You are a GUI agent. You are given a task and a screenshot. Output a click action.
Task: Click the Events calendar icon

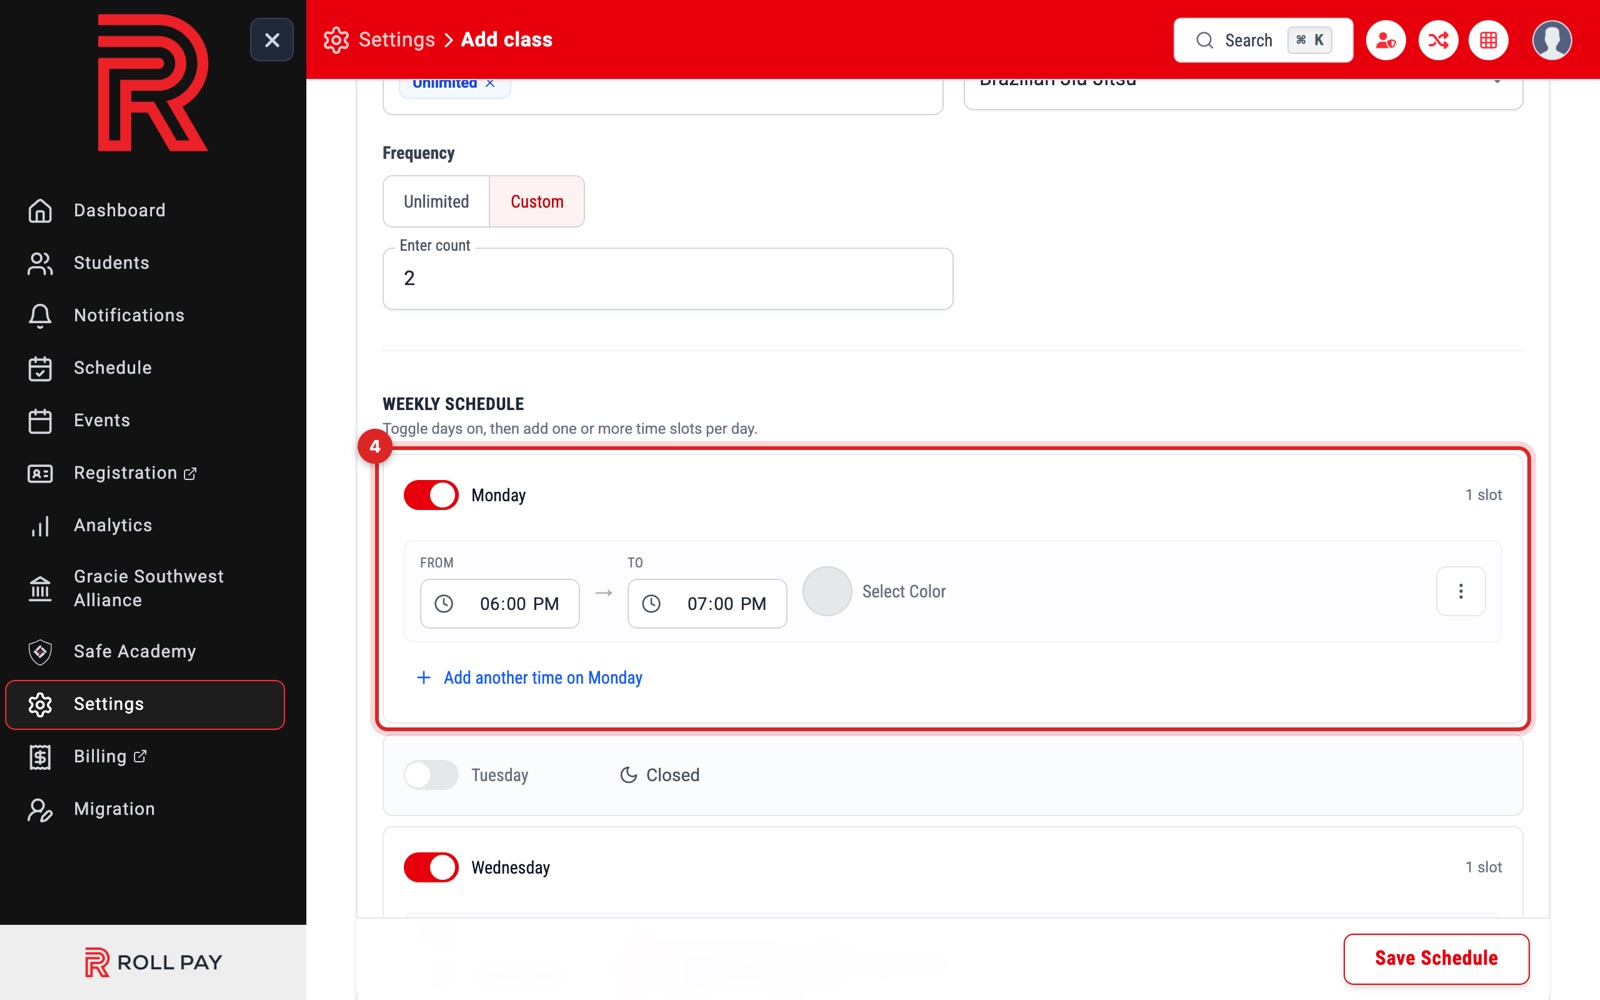click(40, 420)
